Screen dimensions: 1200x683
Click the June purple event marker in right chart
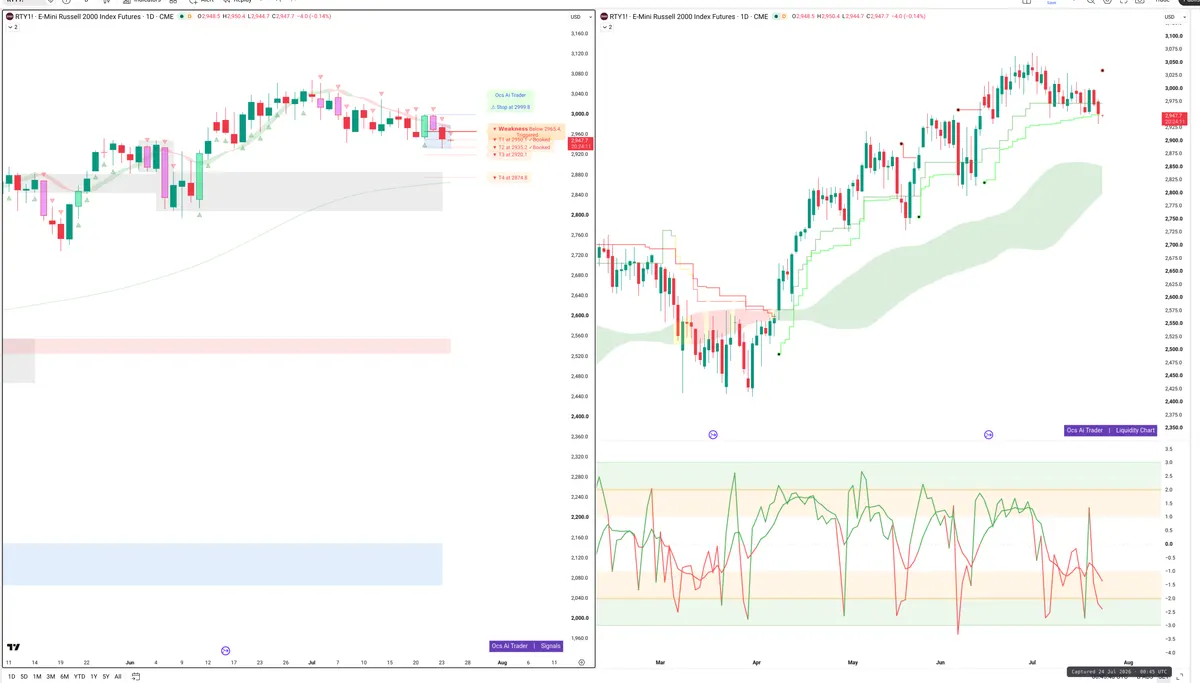(x=988, y=434)
